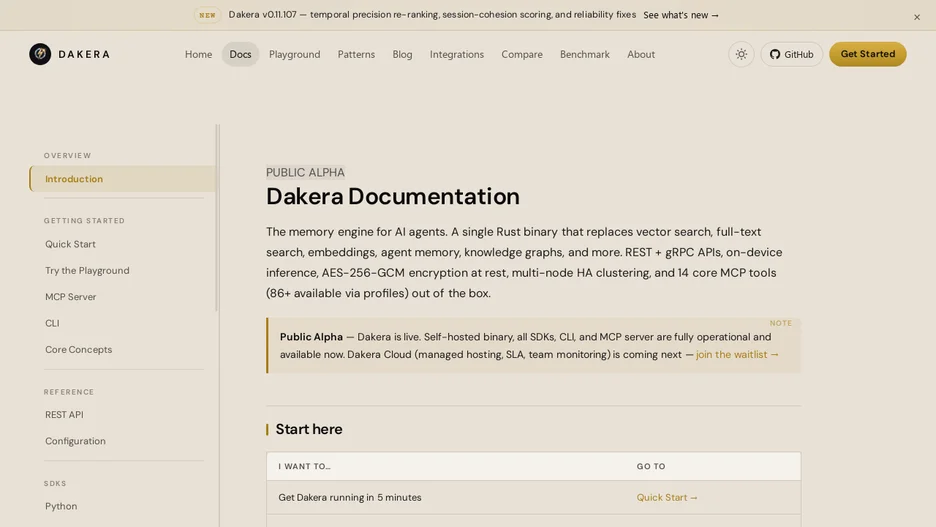Click the NOTE tag in callout
This screenshot has width=936, height=527.
click(780, 323)
